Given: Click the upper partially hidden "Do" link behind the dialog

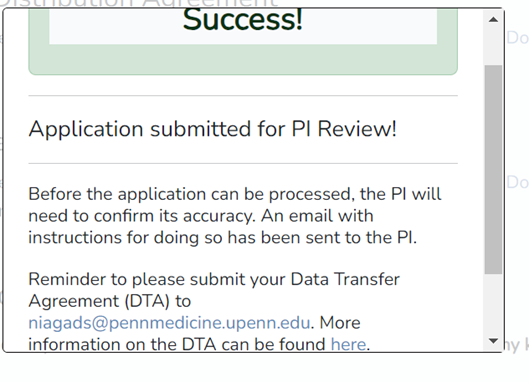Looking at the screenshot, I should [517, 38].
